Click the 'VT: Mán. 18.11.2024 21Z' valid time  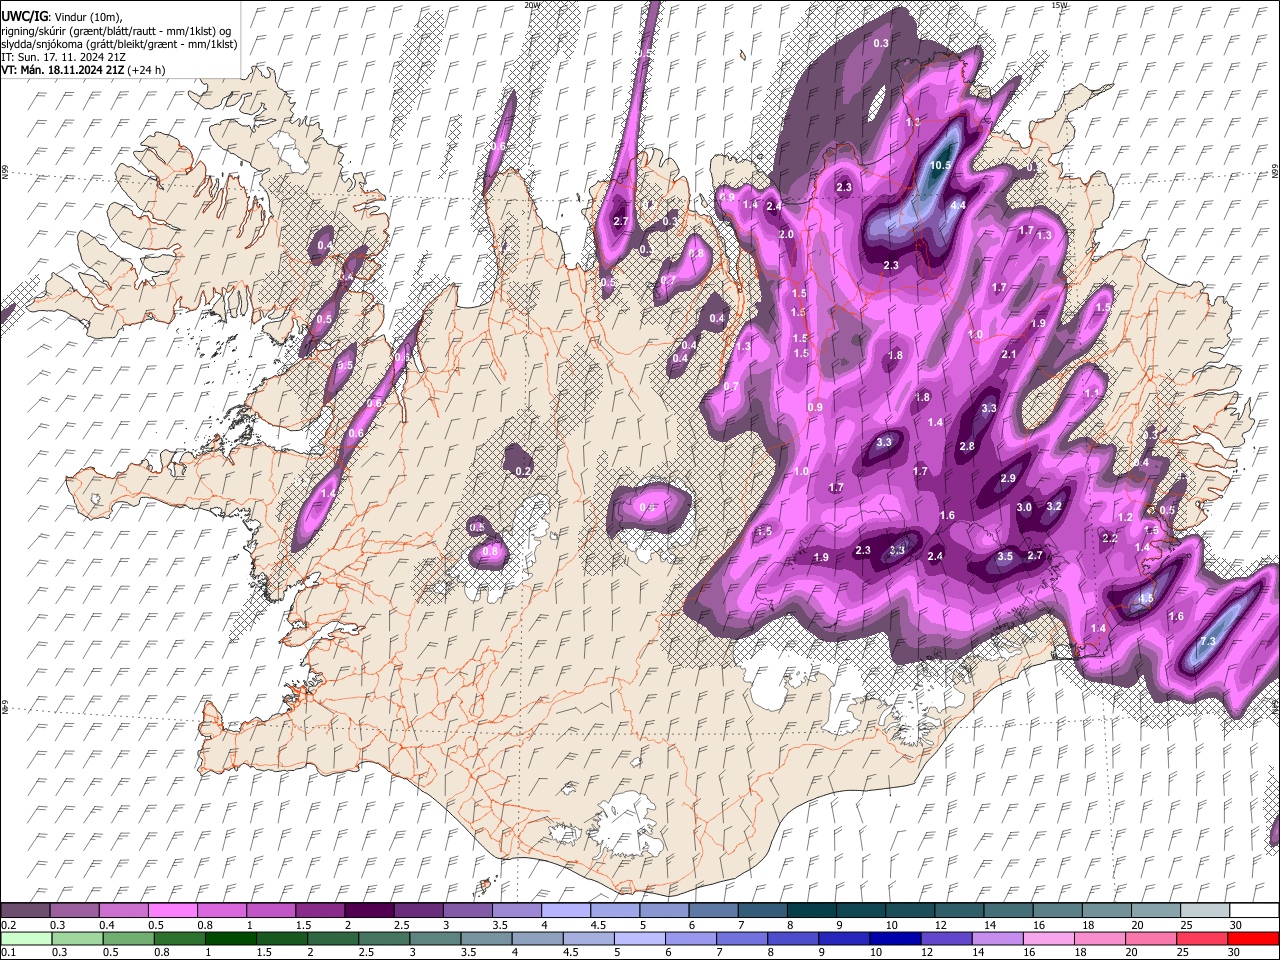pos(63,70)
